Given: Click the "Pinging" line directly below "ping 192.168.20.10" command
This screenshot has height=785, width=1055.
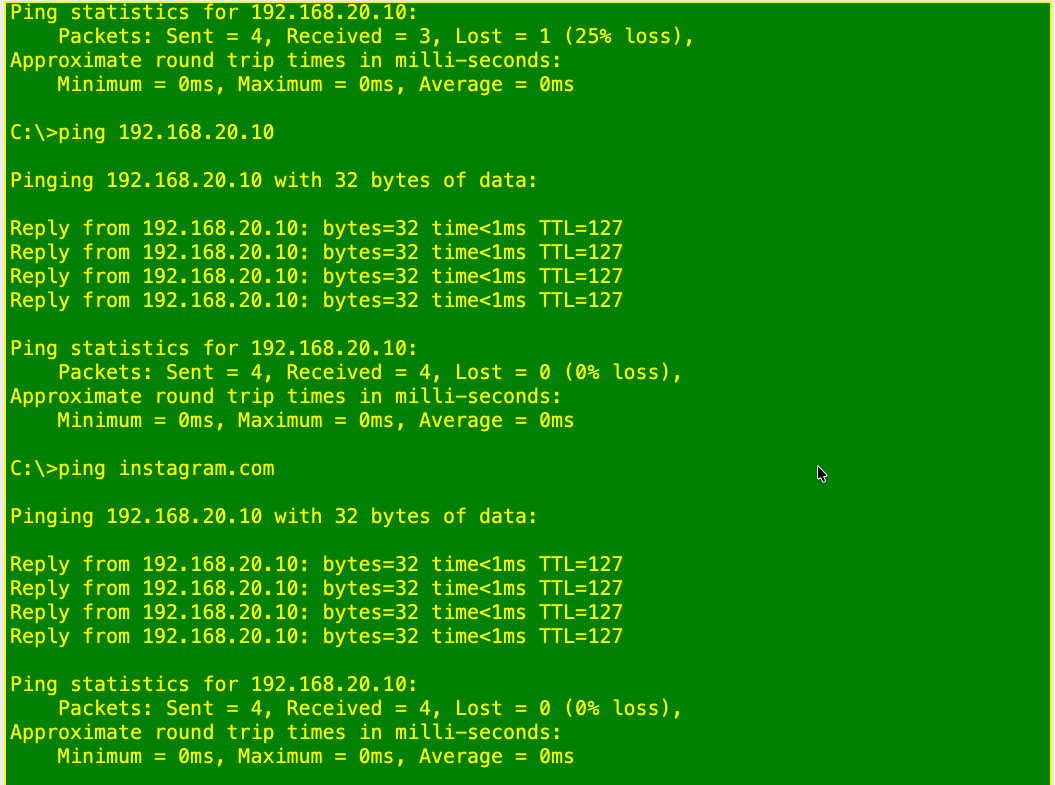Looking at the screenshot, I should coord(273,181).
